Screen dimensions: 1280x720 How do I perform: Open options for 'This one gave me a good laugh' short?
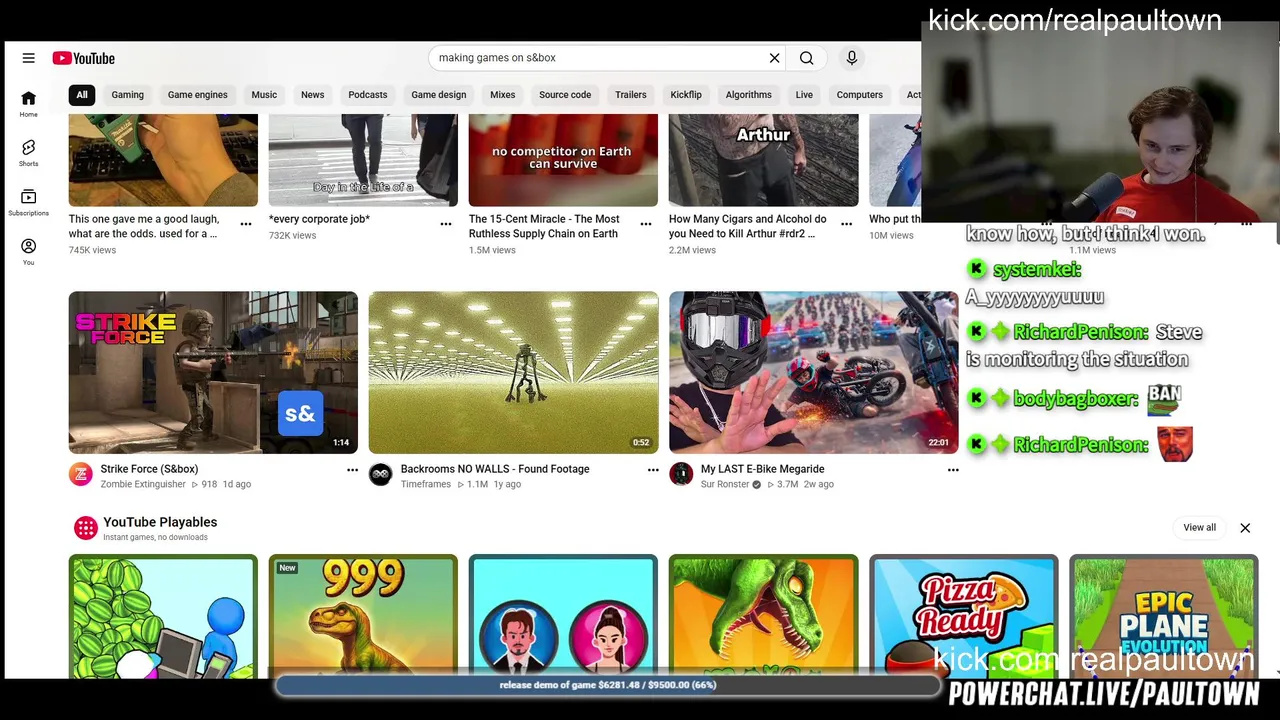[246, 224]
